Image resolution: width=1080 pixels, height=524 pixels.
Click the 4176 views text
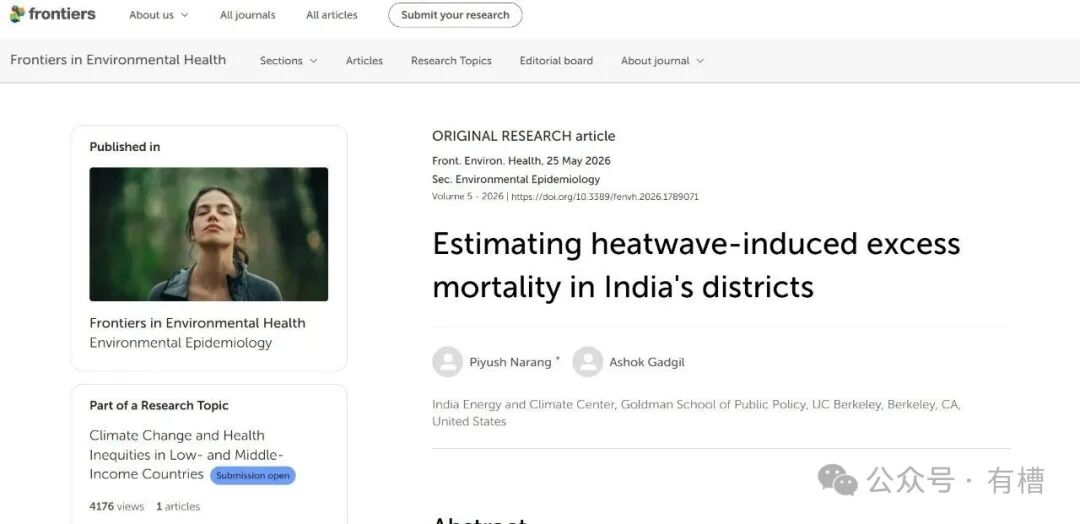tap(116, 507)
